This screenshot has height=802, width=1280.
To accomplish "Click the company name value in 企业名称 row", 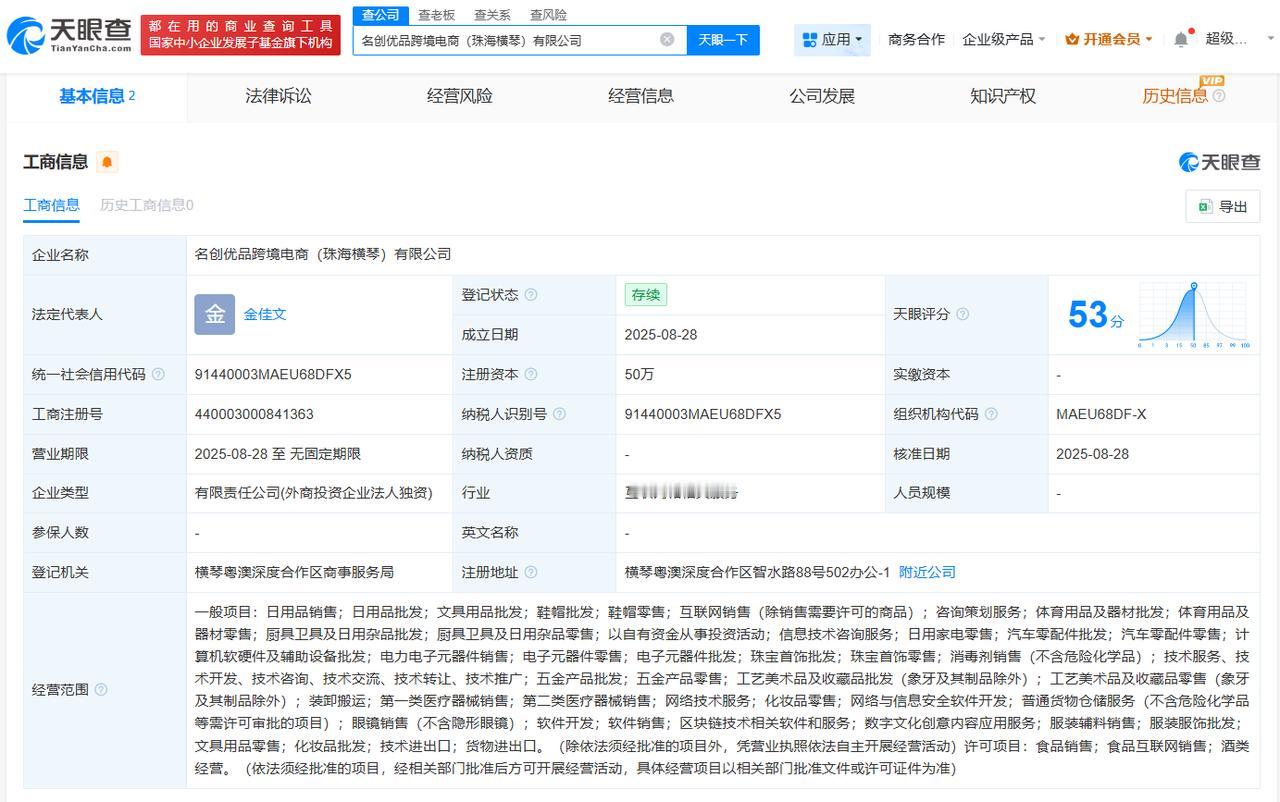I will (323, 255).
